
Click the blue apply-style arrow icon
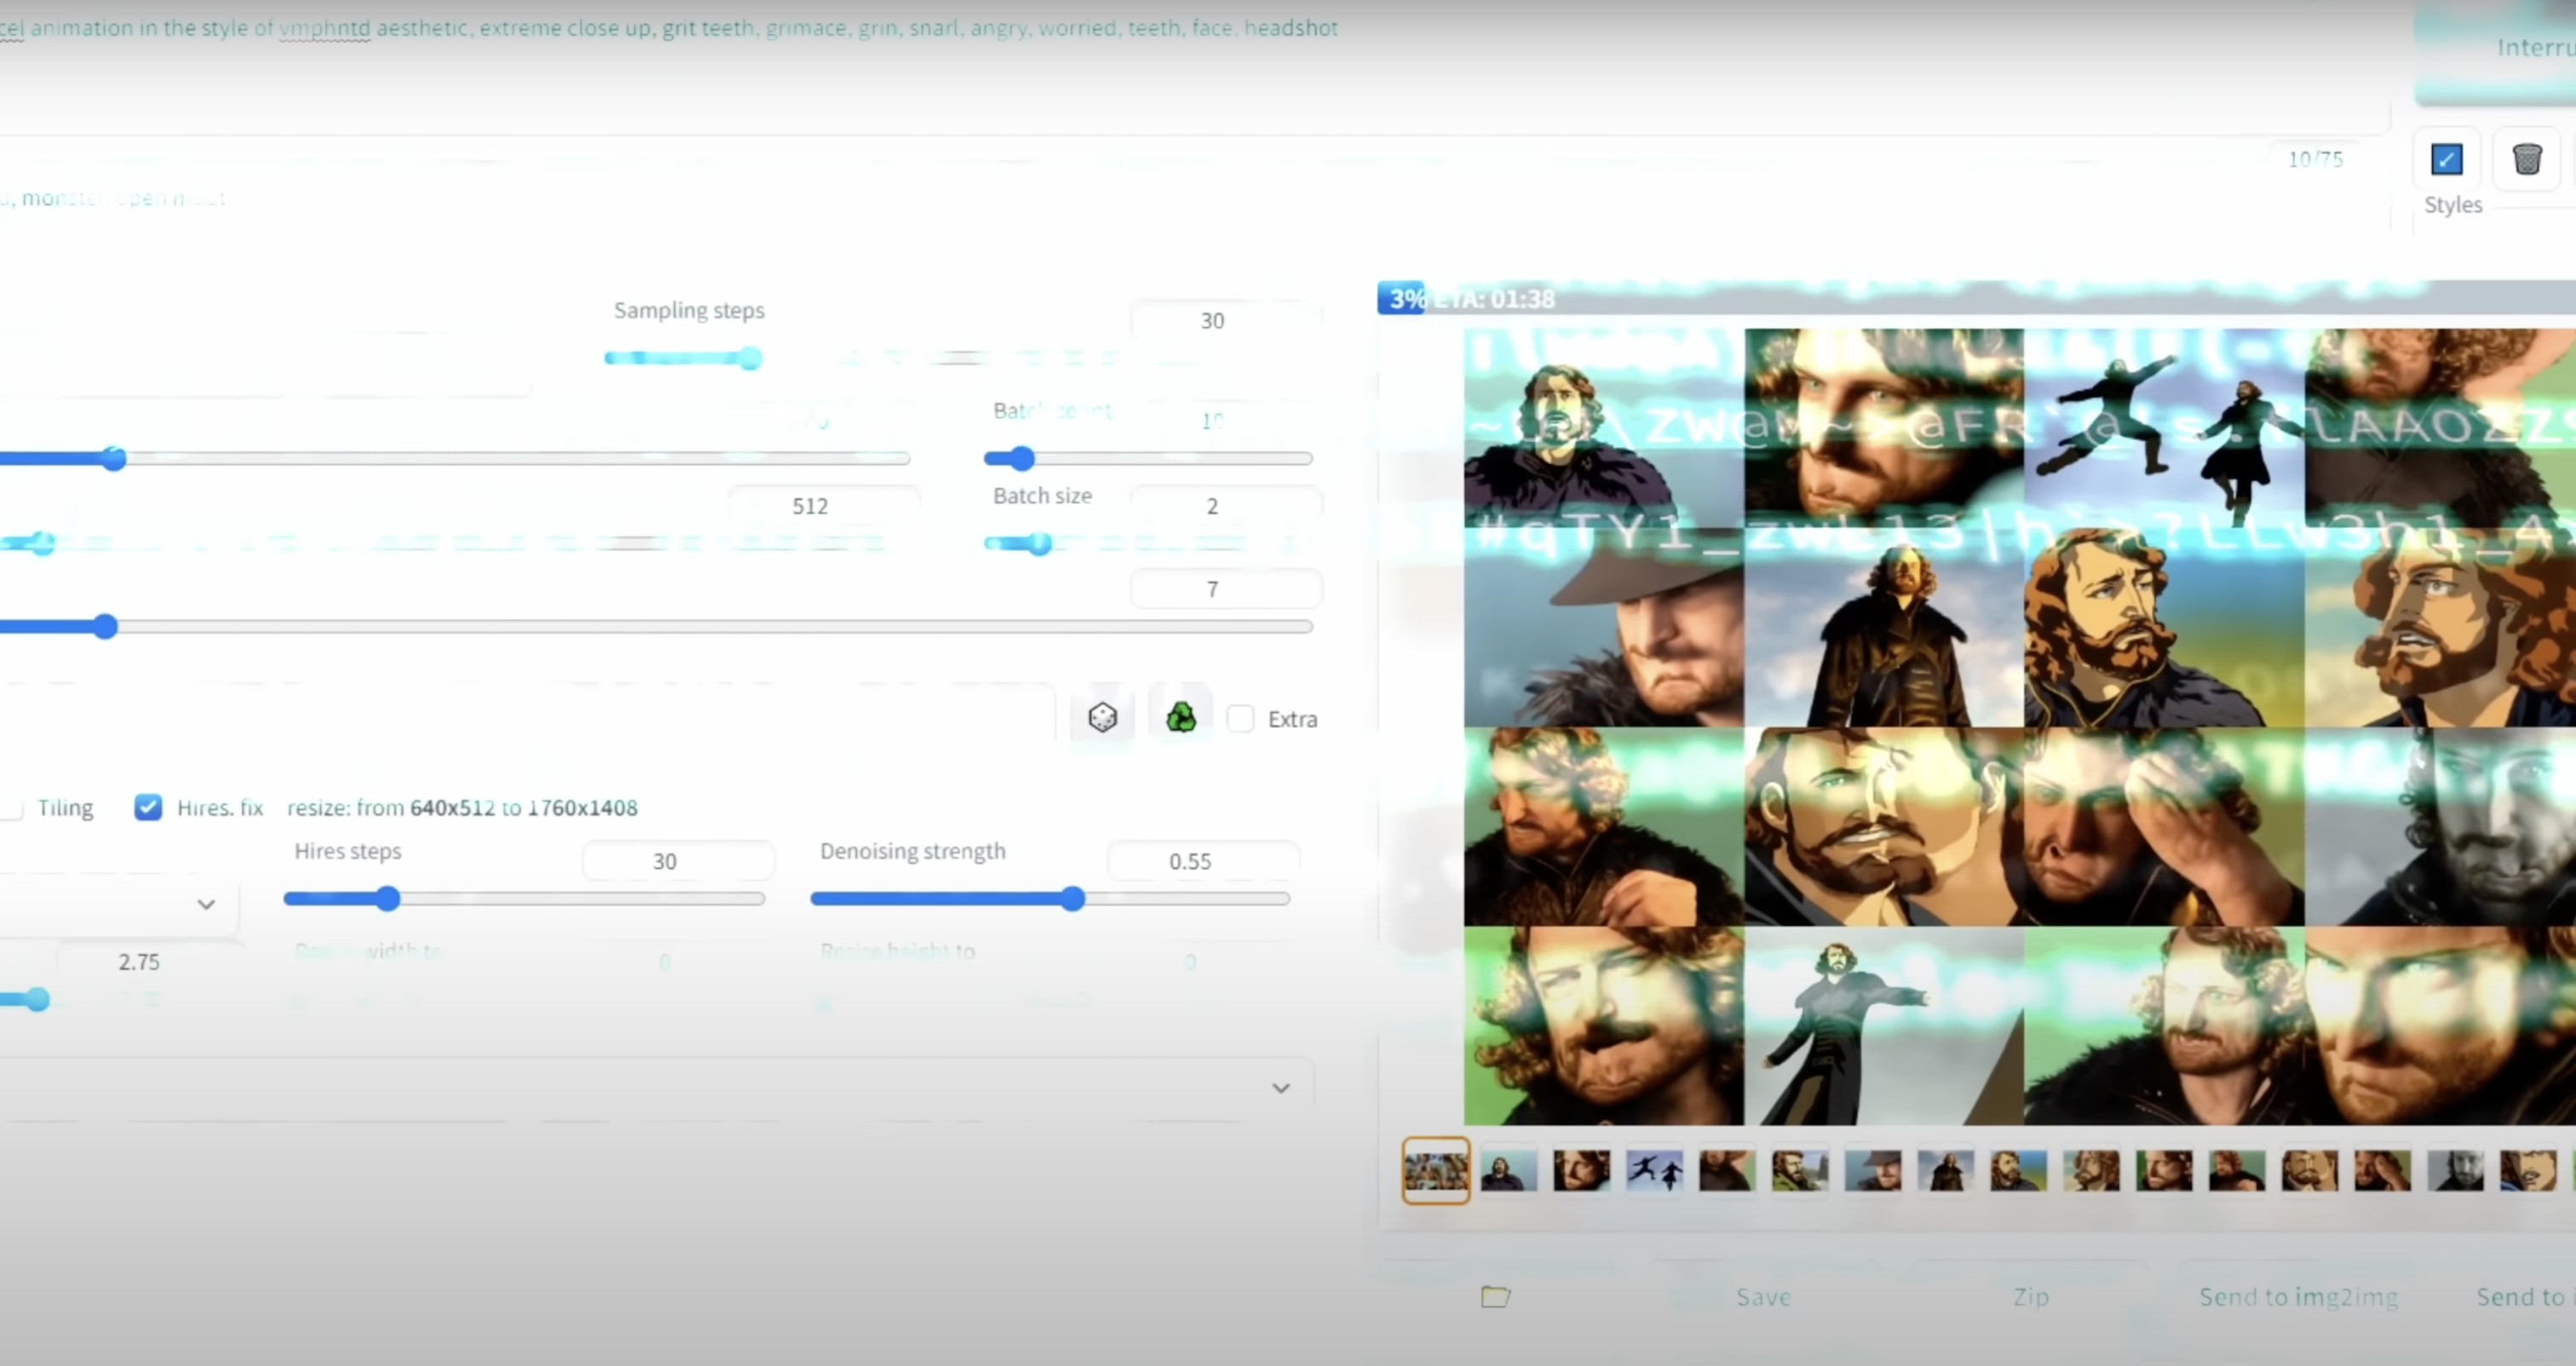click(x=2446, y=159)
